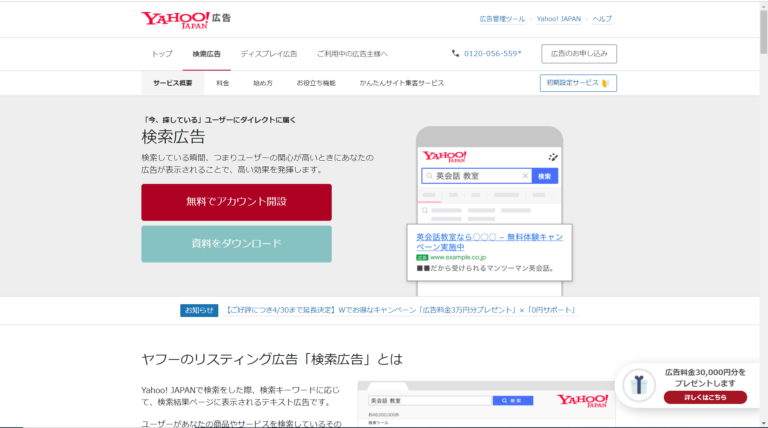Click the 英会話 教室 search field in mockup
768x428 pixels.
click(x=476, y=176)
